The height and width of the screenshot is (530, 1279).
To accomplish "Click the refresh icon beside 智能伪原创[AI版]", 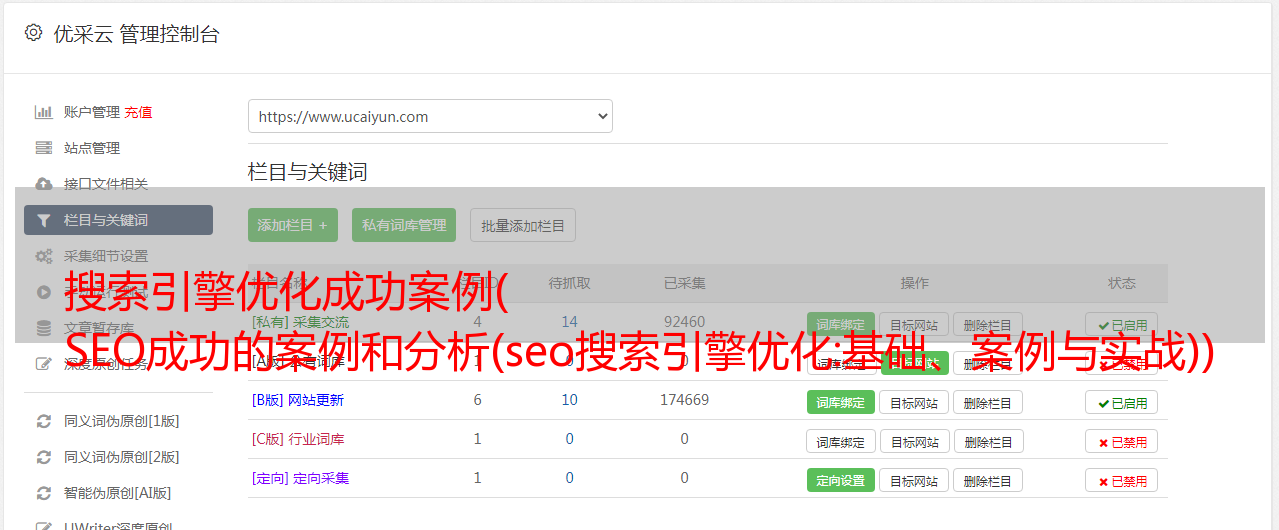I will coord(43,493).
